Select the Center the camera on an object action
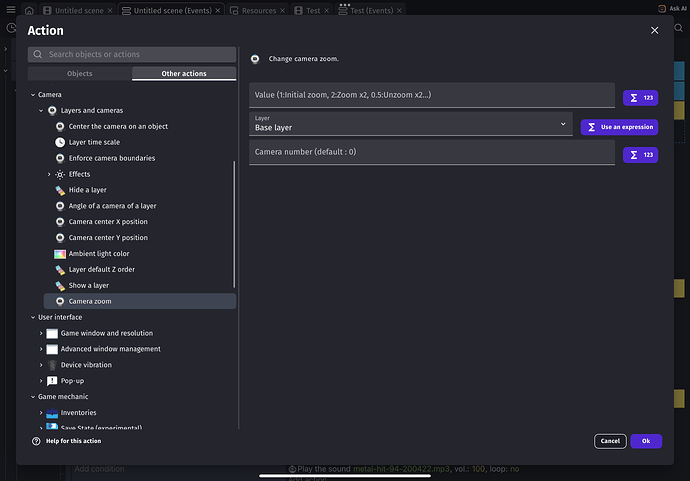Viewport: 690px width, 481px height. [118, 126]
